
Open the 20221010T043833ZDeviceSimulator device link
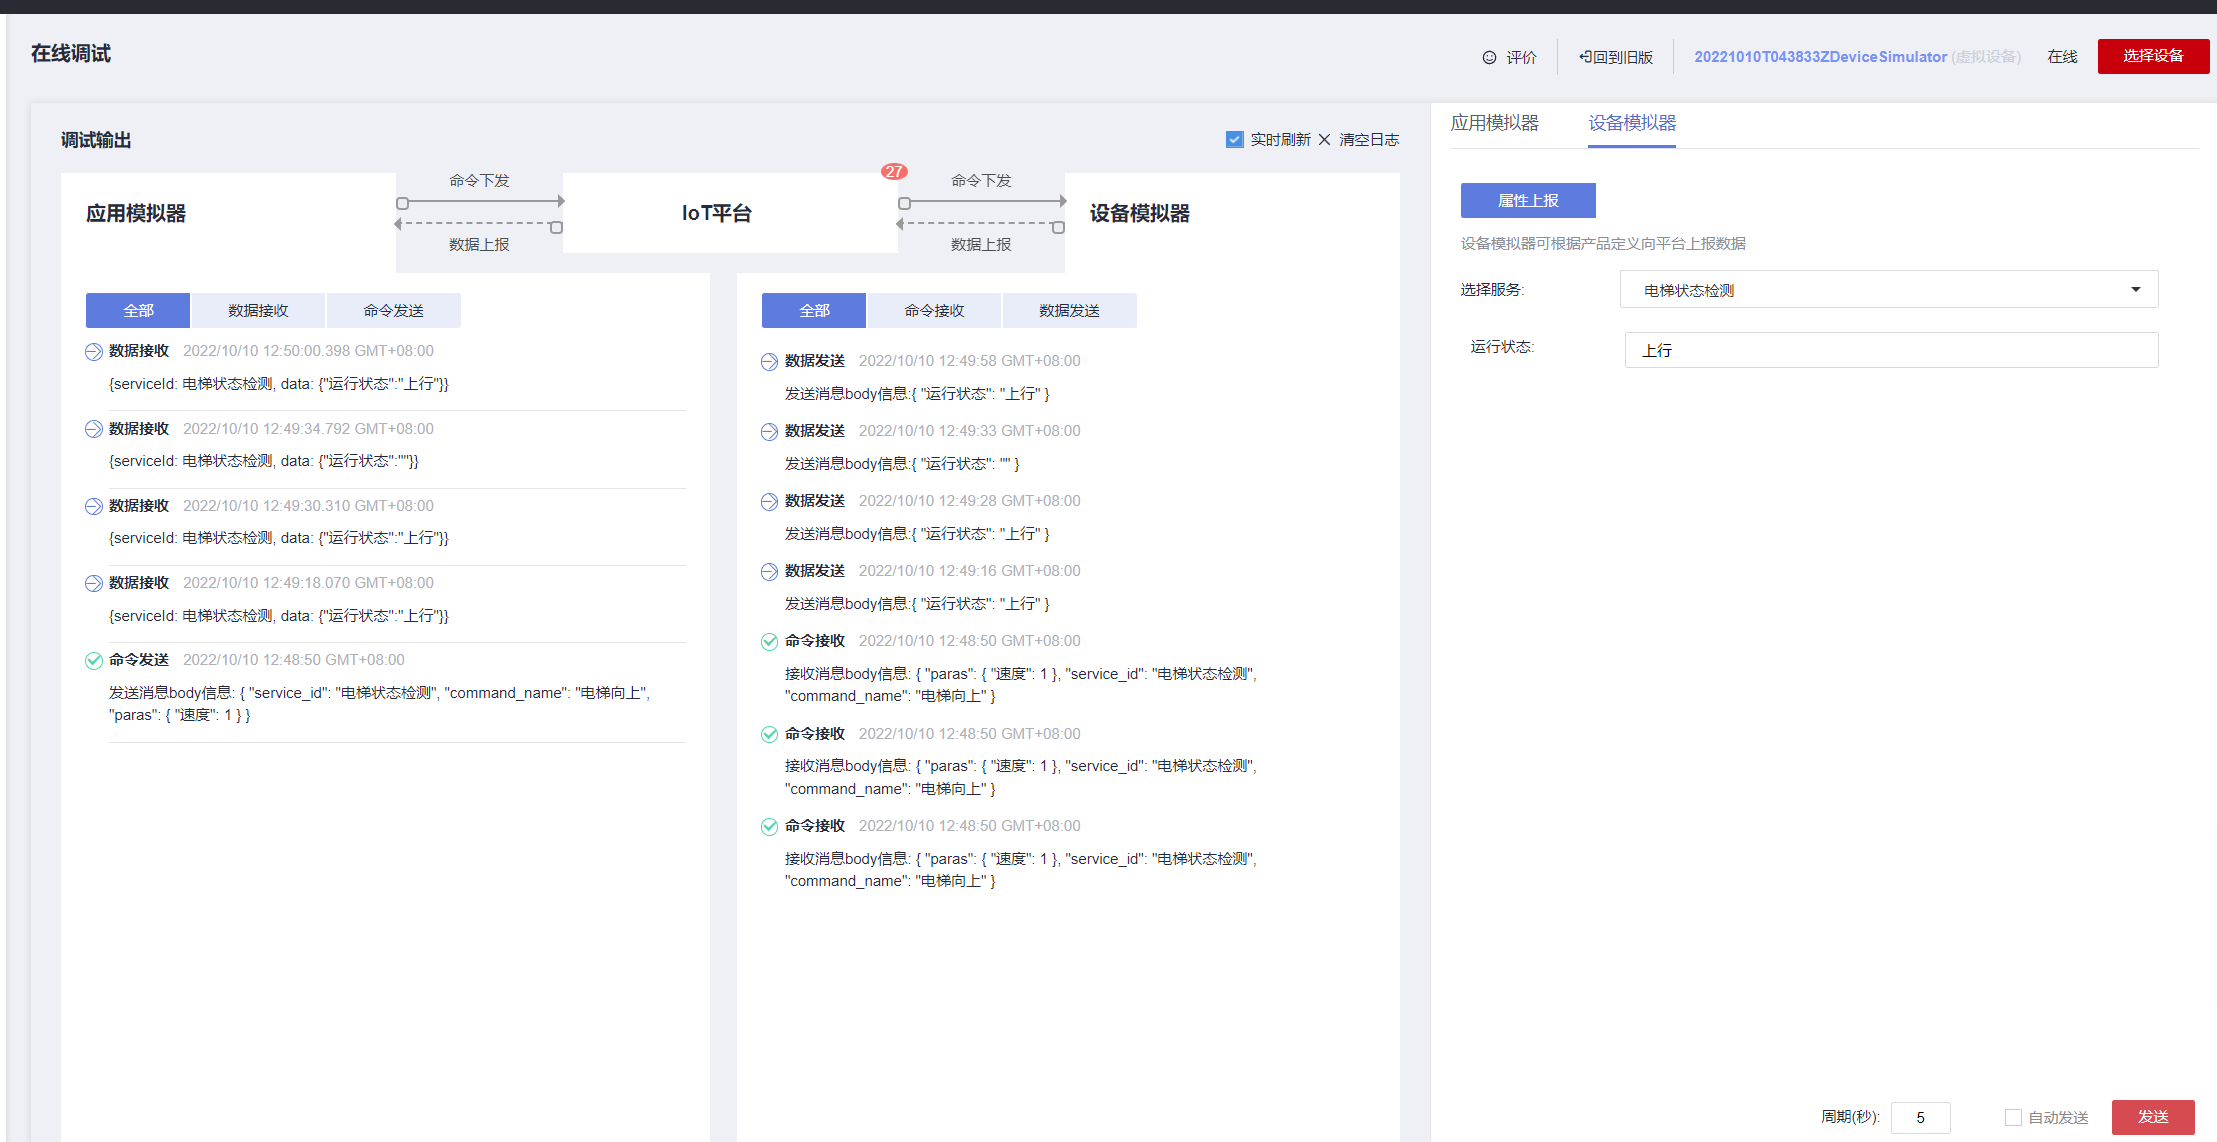(1819, 57)
